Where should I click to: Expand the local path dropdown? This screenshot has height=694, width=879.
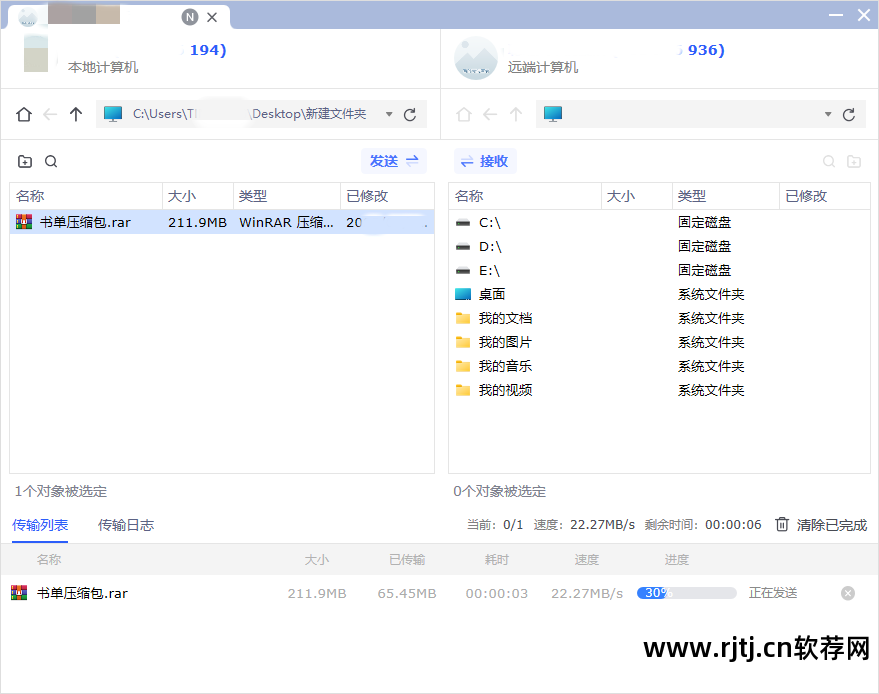[x=389, y=115]
